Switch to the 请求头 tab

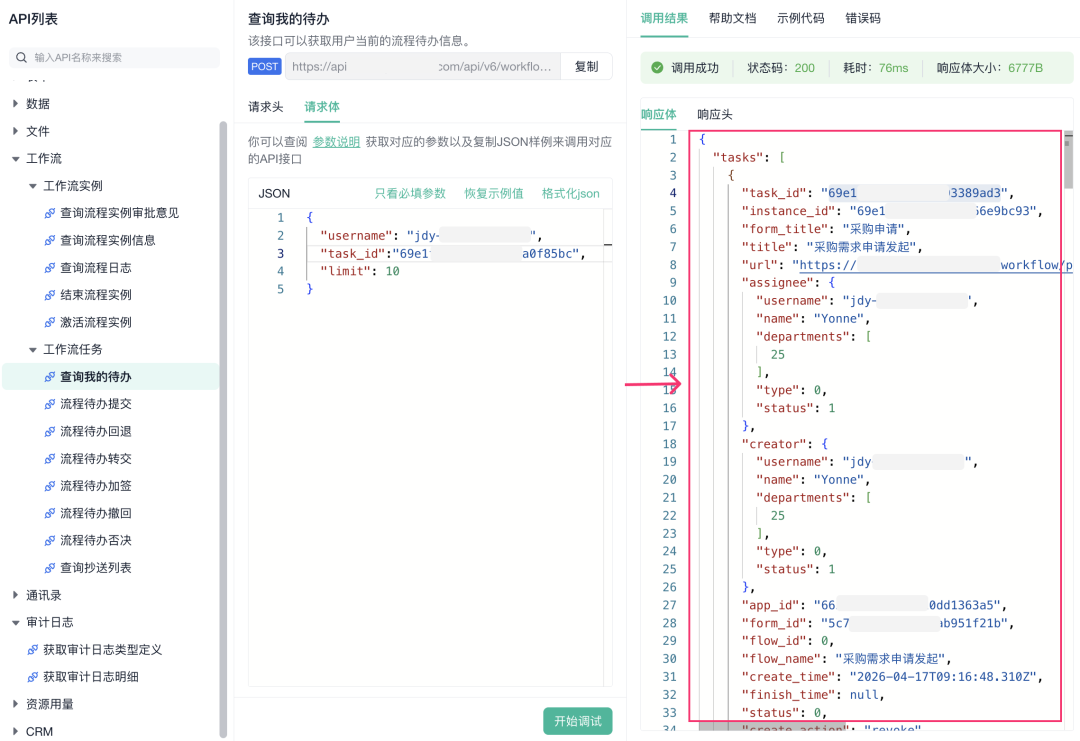click(265, 107)
